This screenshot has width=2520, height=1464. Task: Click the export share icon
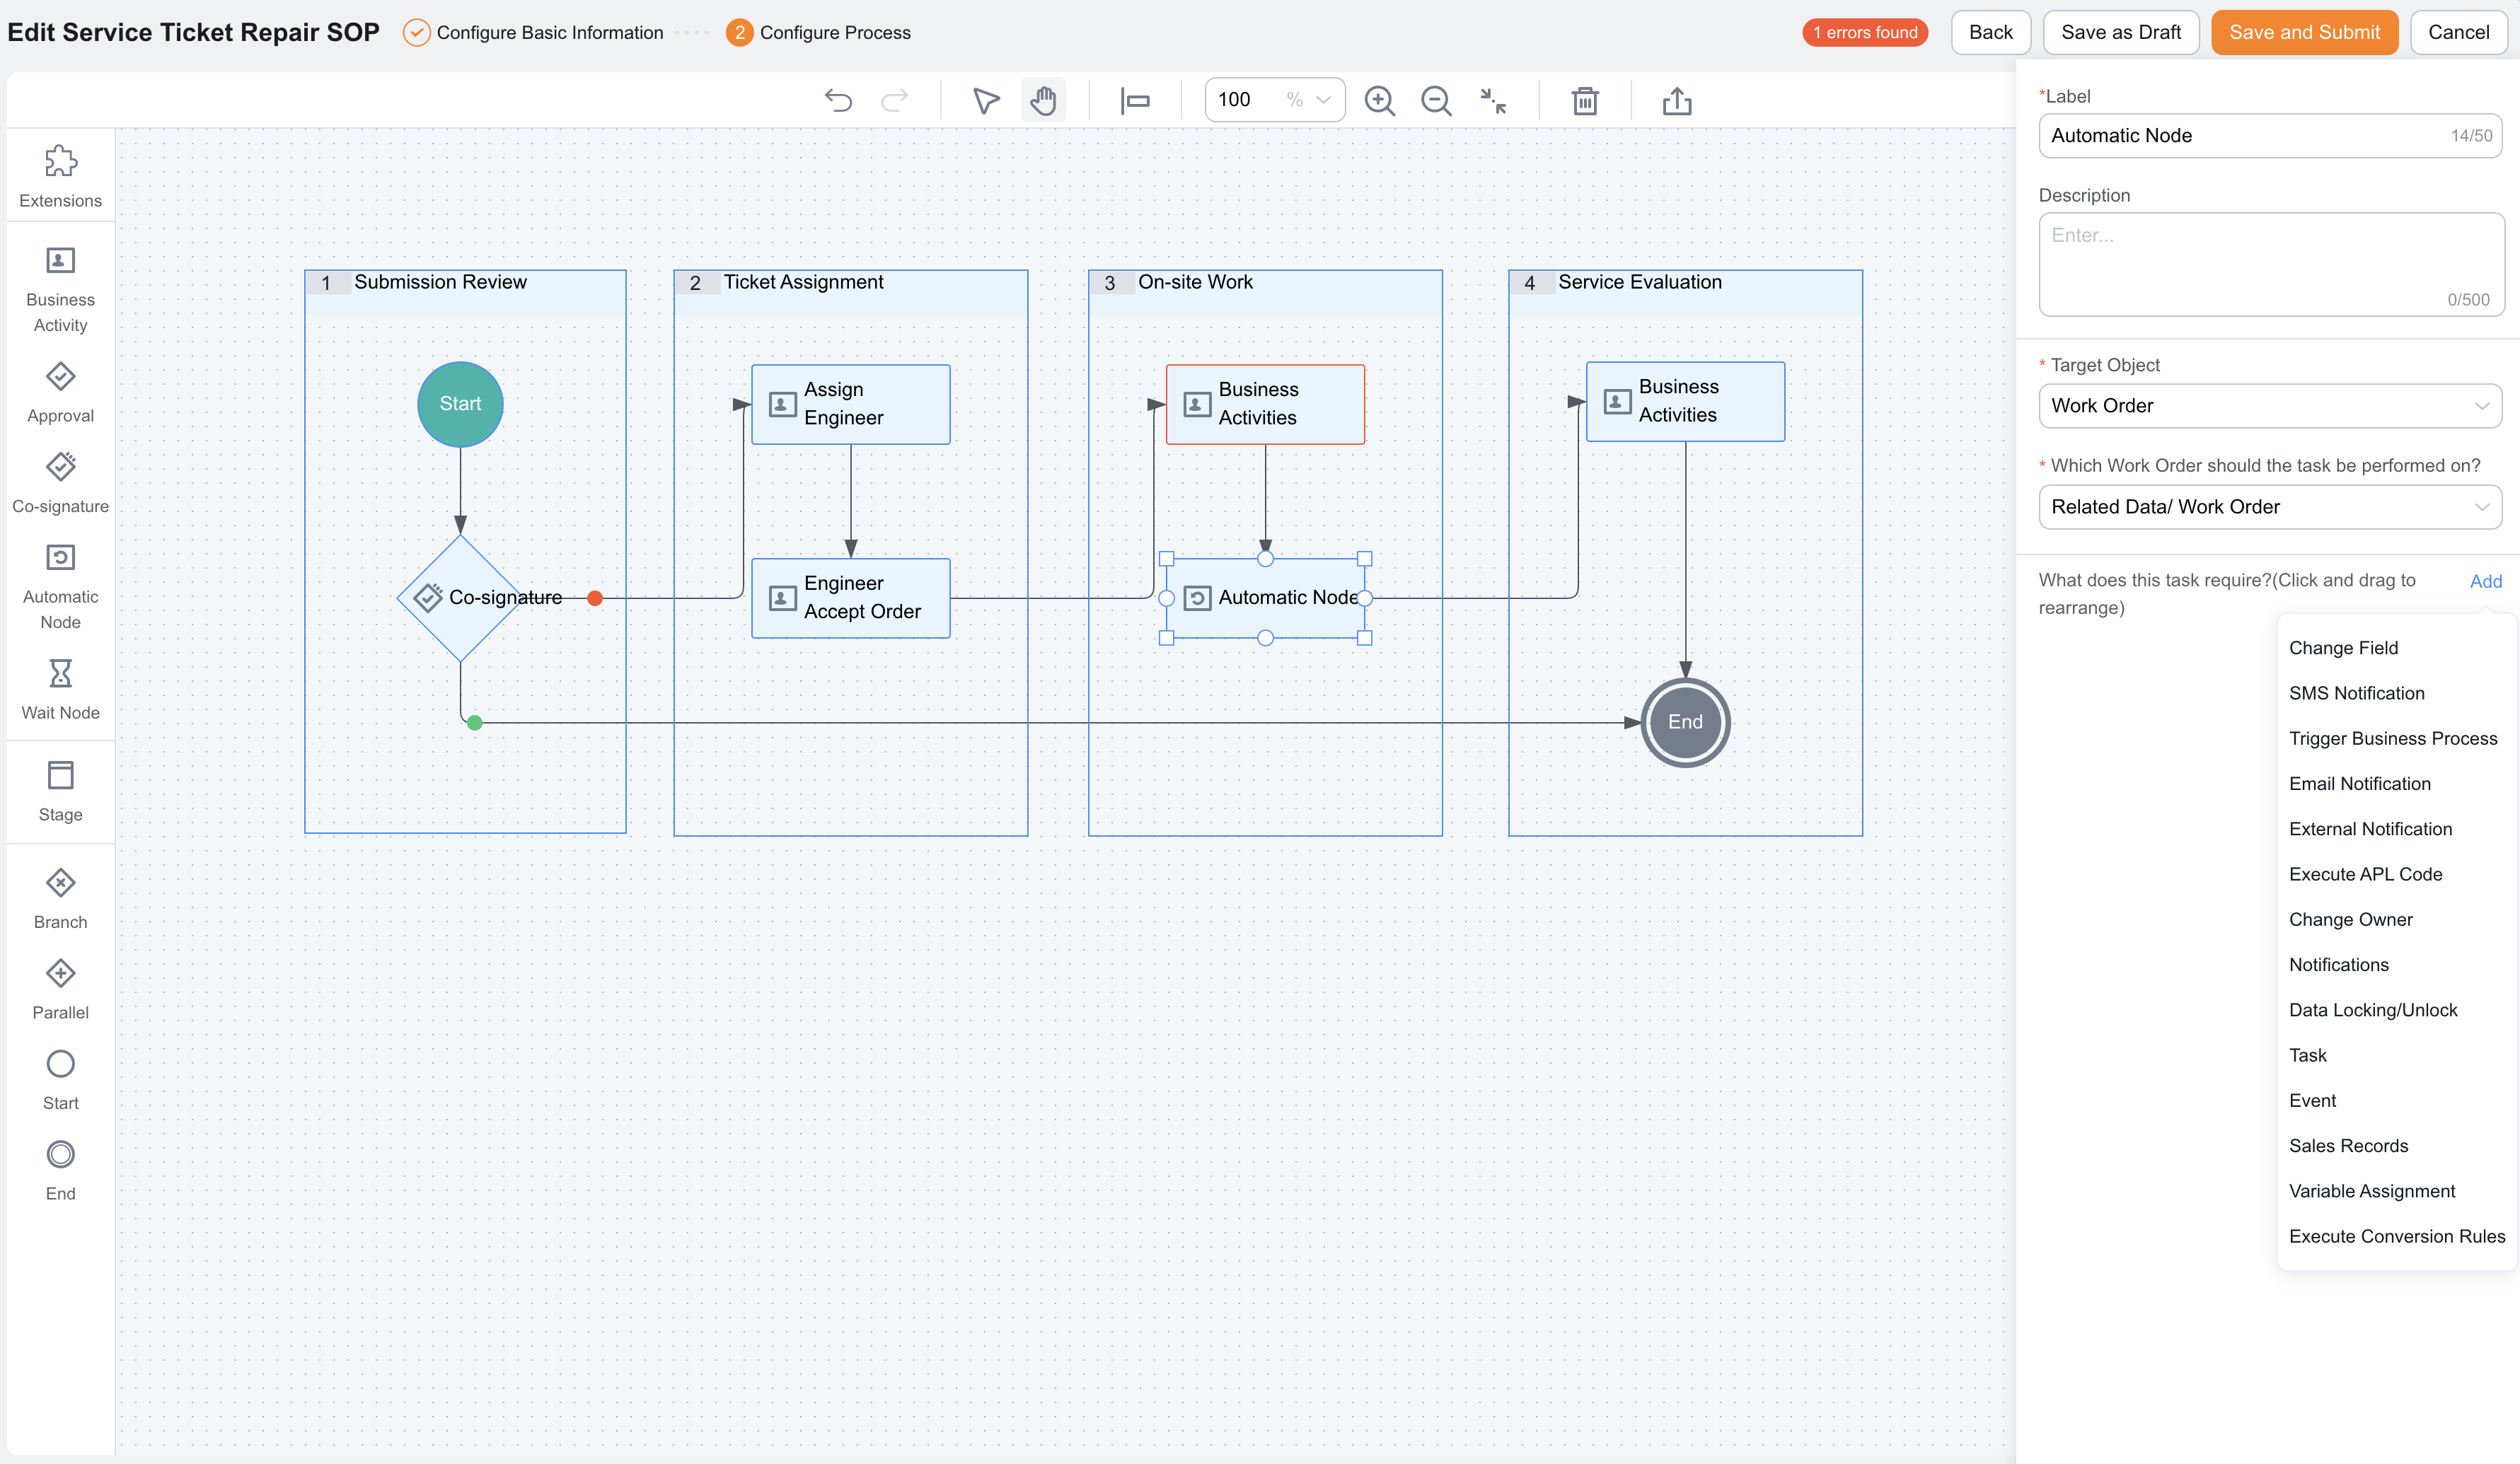click(1677, 100)
